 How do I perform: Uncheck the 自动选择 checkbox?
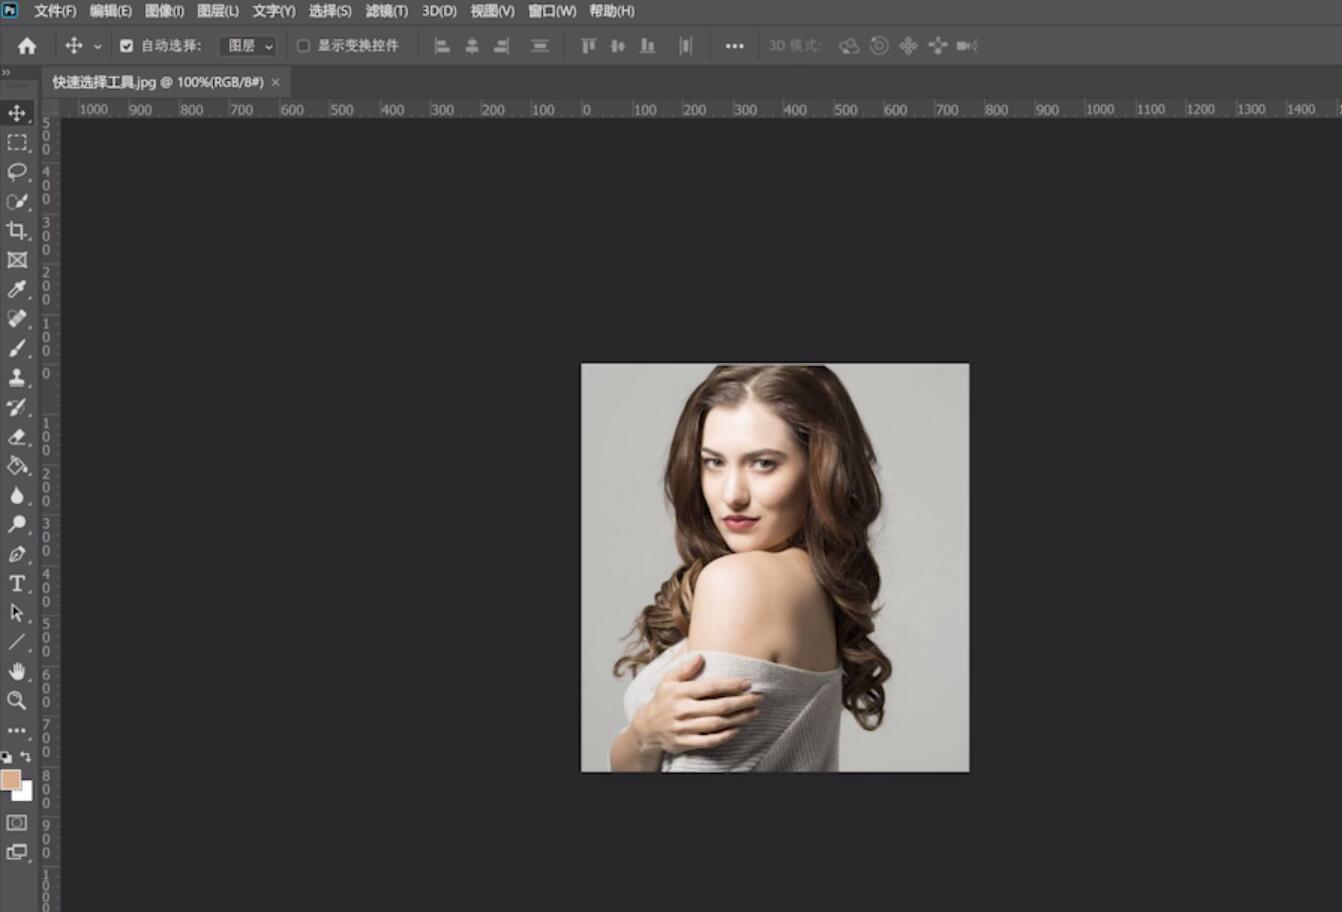pyautogui.click(x=127, y=46)
